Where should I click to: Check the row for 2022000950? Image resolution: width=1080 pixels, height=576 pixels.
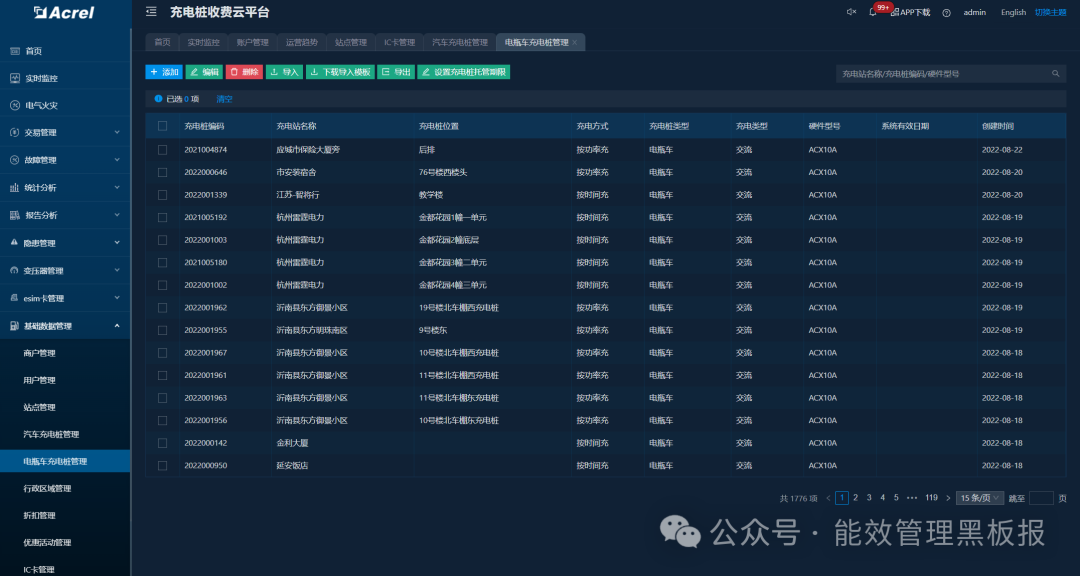(163, 466)
